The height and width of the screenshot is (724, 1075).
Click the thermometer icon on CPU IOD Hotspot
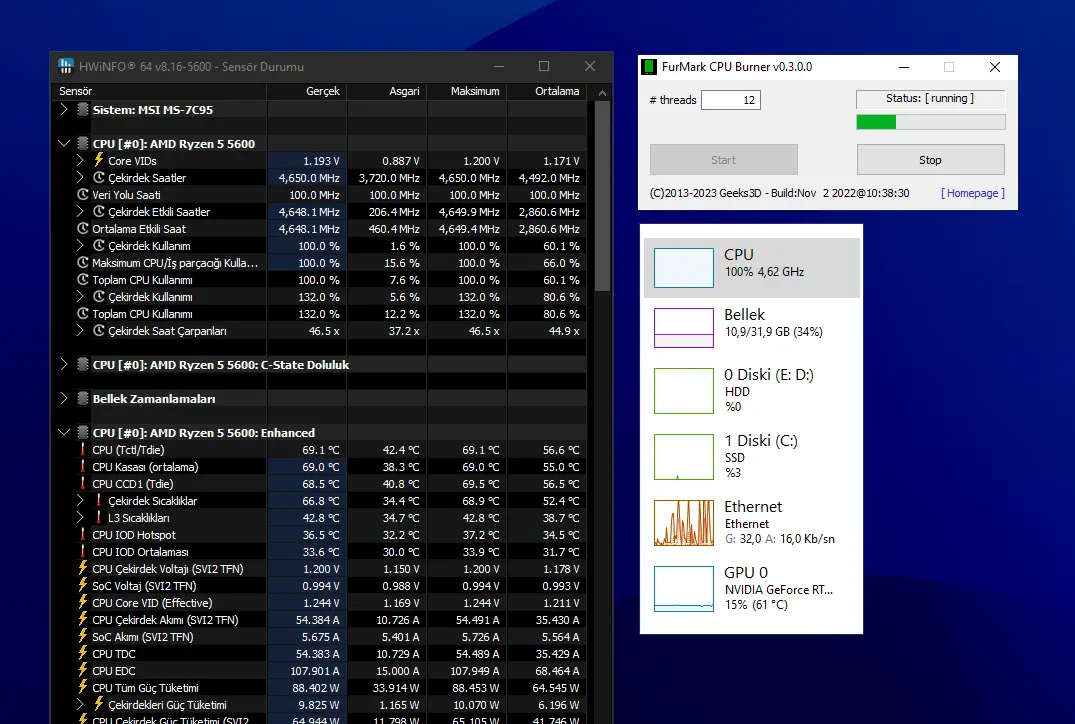coord(83,534)
